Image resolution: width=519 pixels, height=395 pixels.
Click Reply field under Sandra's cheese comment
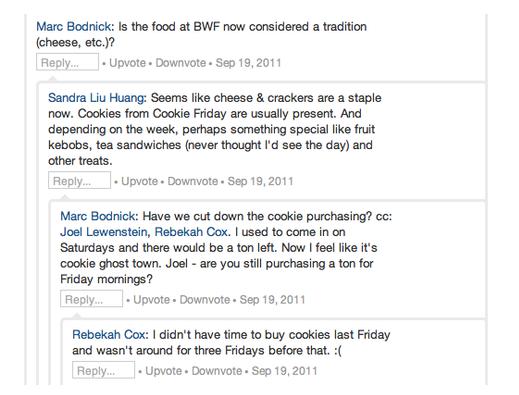tap(79, 180)
